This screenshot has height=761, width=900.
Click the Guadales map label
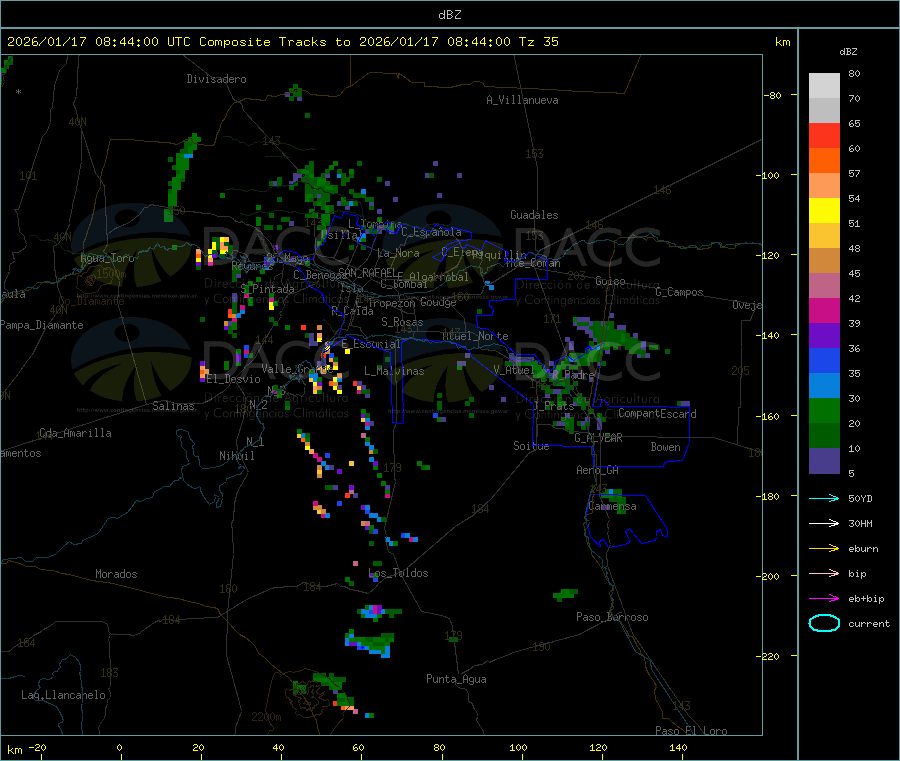(x=534, y=215)
